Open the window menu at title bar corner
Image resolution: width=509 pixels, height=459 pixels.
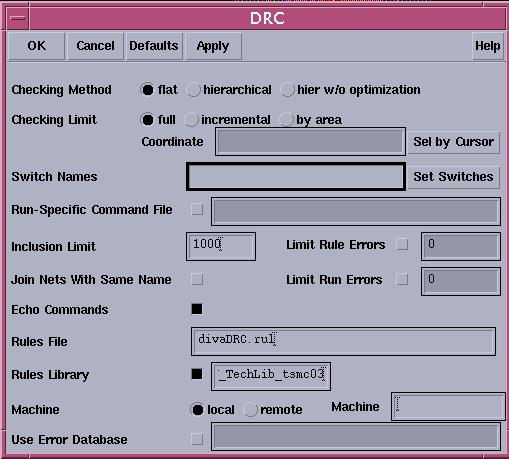tap(17, 18)
